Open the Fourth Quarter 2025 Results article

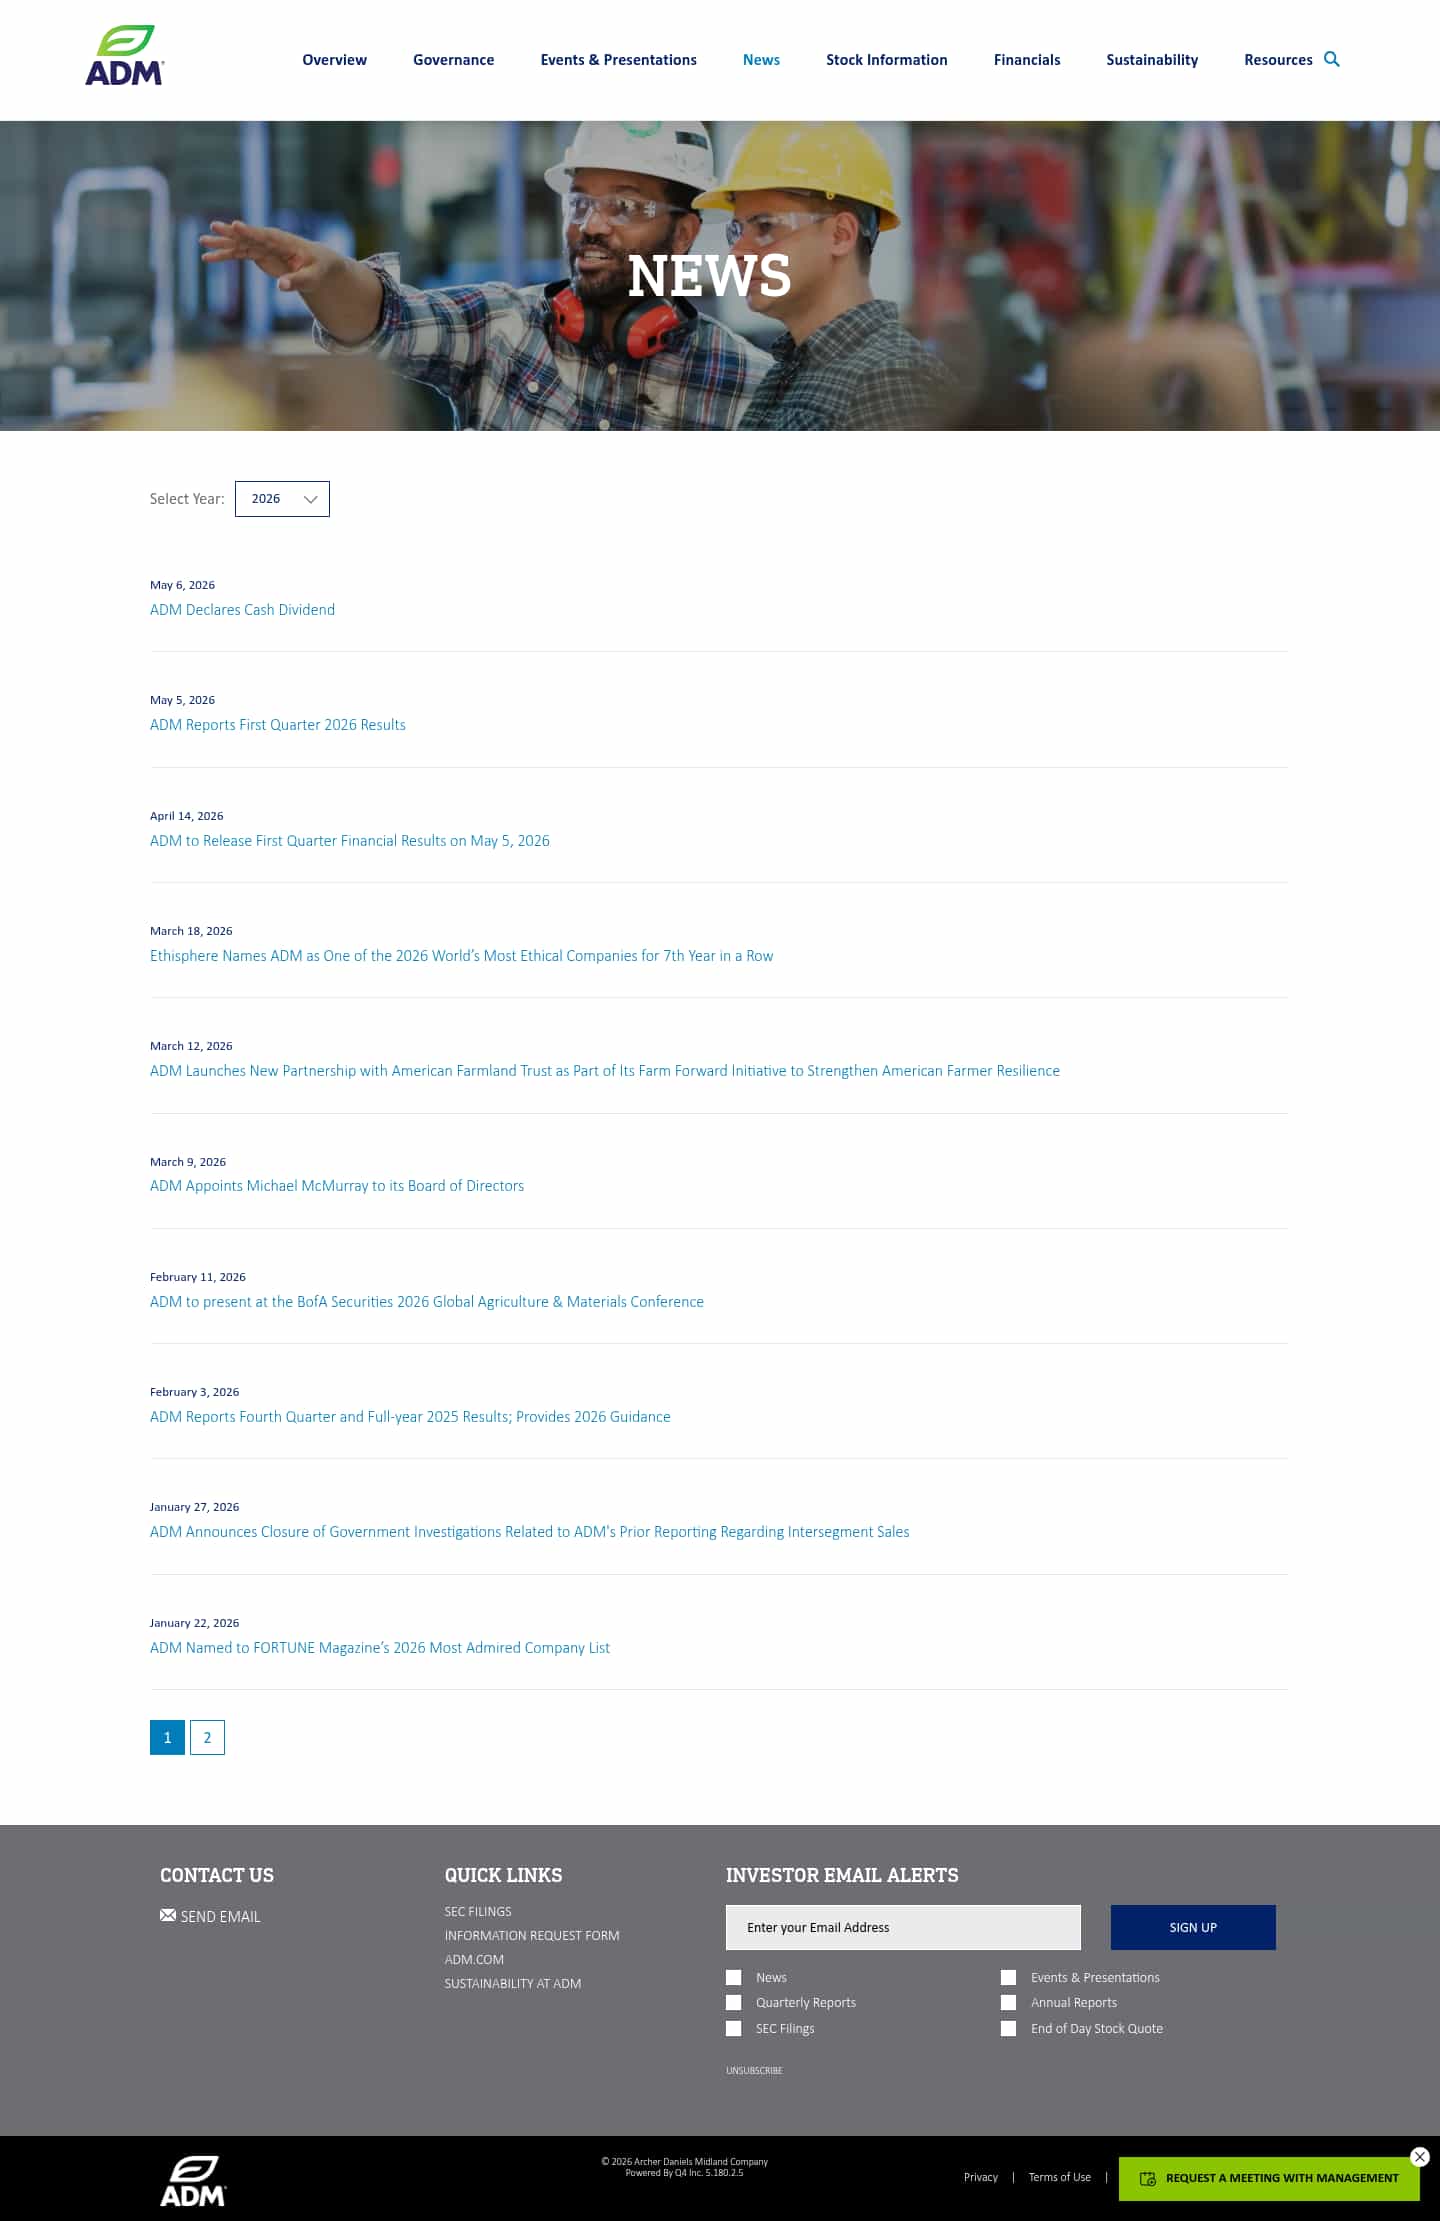click(410, 1417)
